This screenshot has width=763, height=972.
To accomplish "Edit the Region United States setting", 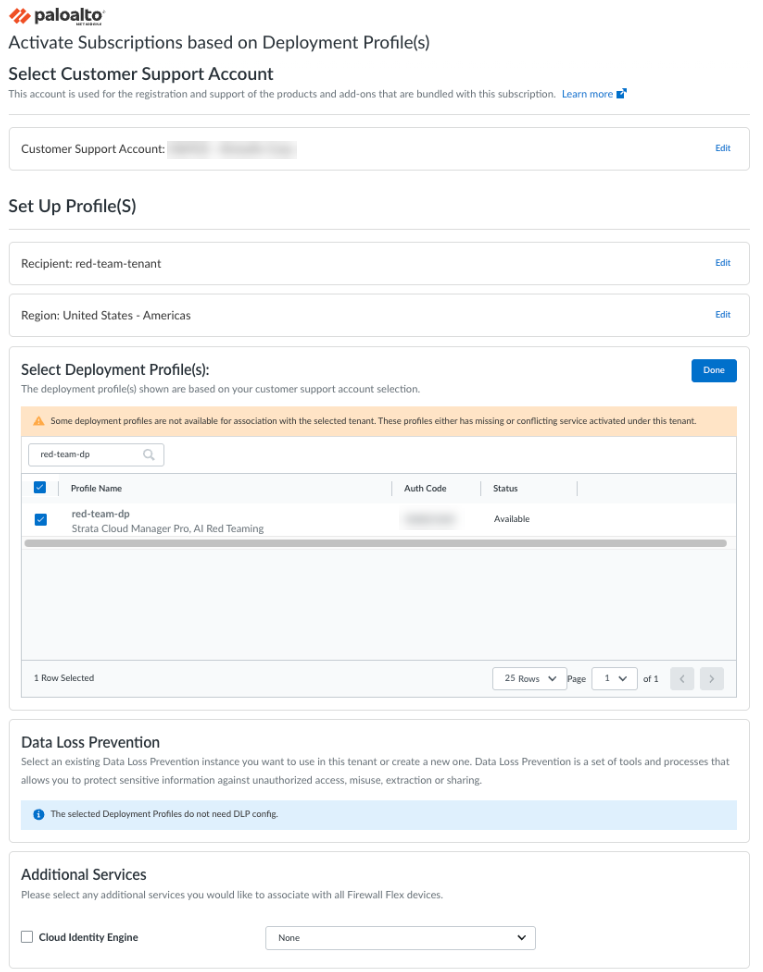I will coord(722,315).
